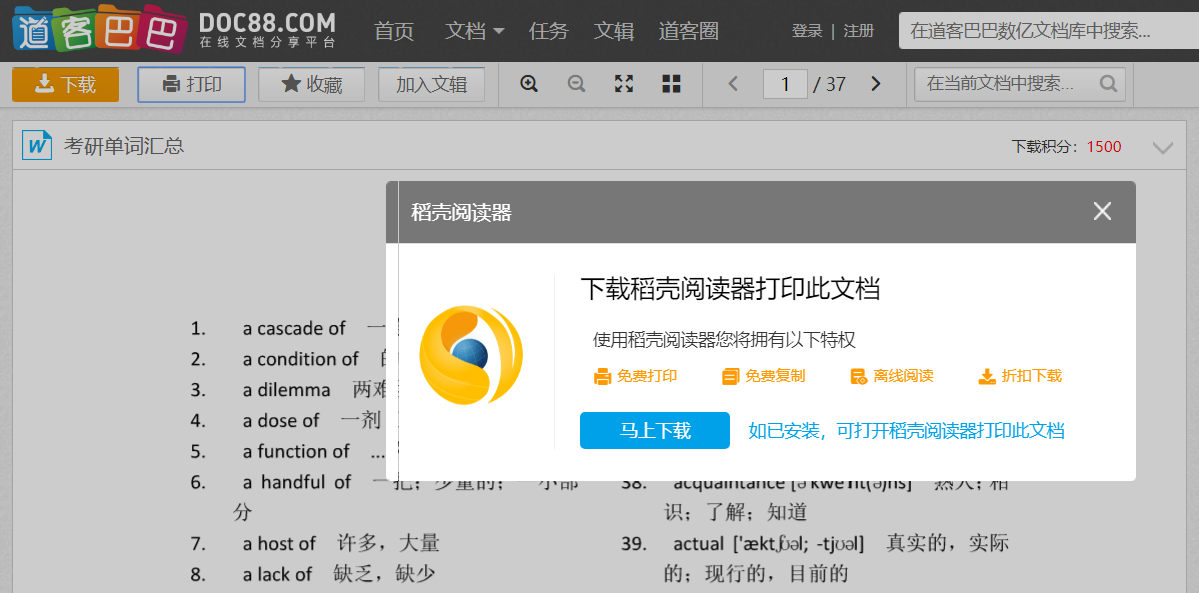Toggle fullscreen view icon
1199x593 pixels.
(x=624, y=84)
